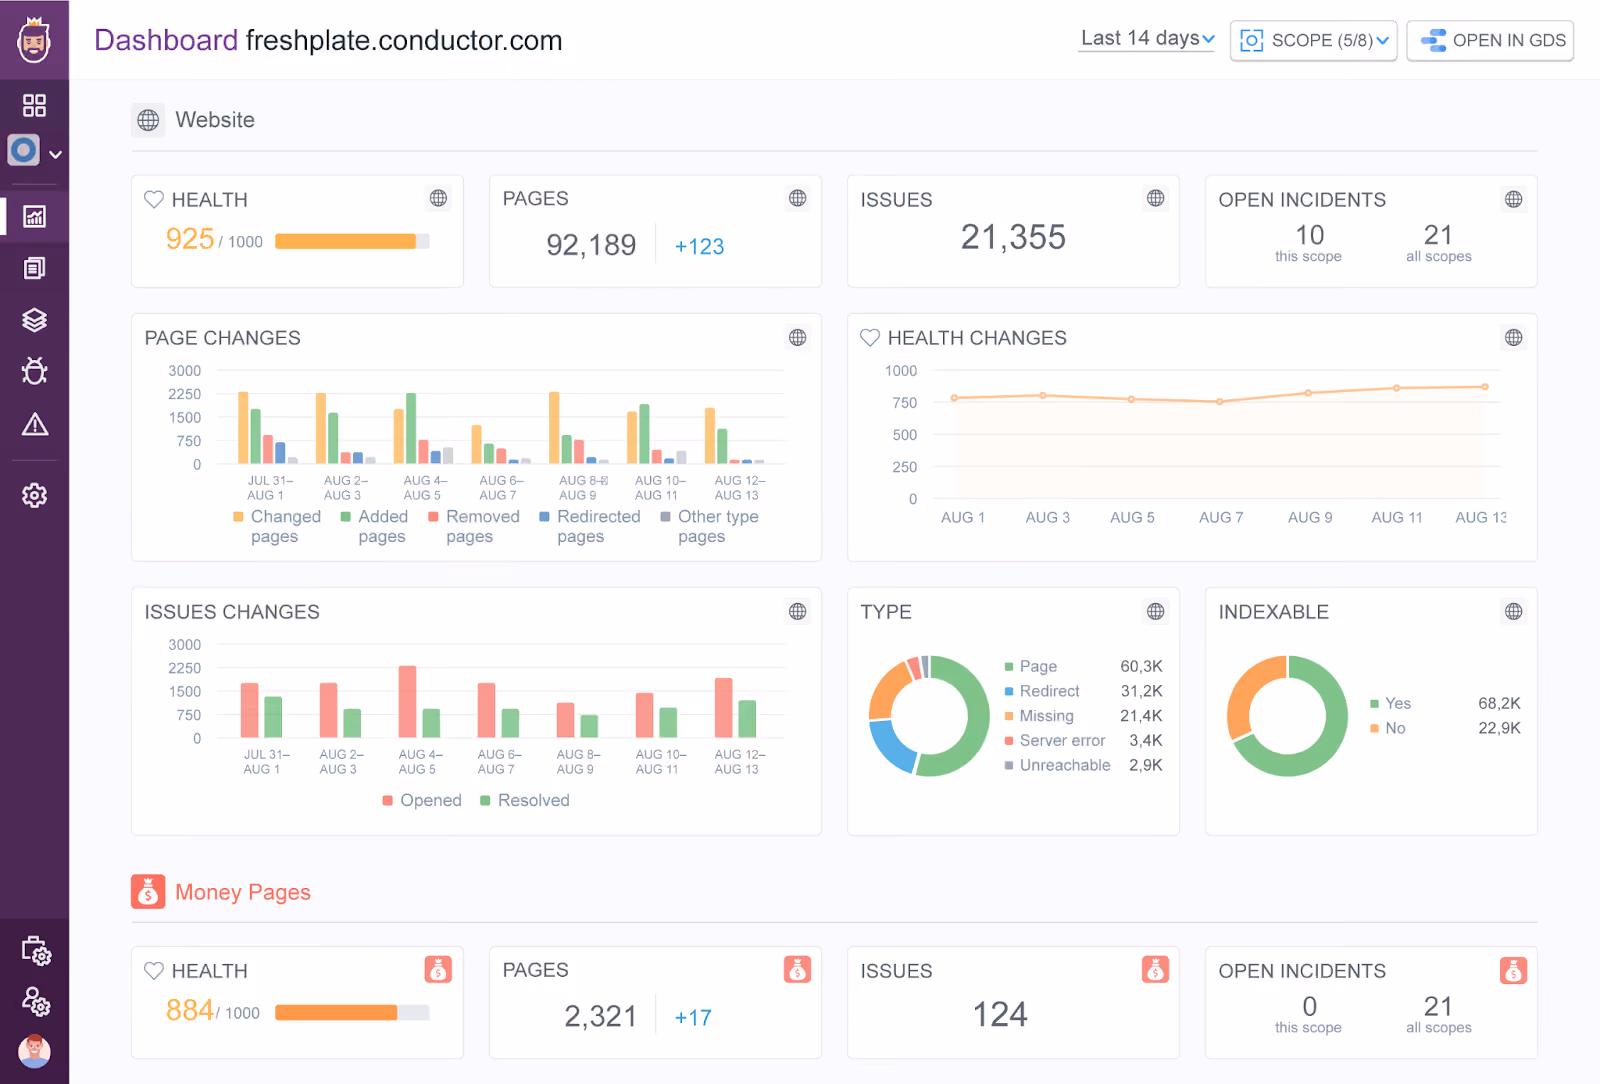Click the user avatar at sidebar bottom
Screen dimensions: 1600x1084
click(x=34, y=1051)
